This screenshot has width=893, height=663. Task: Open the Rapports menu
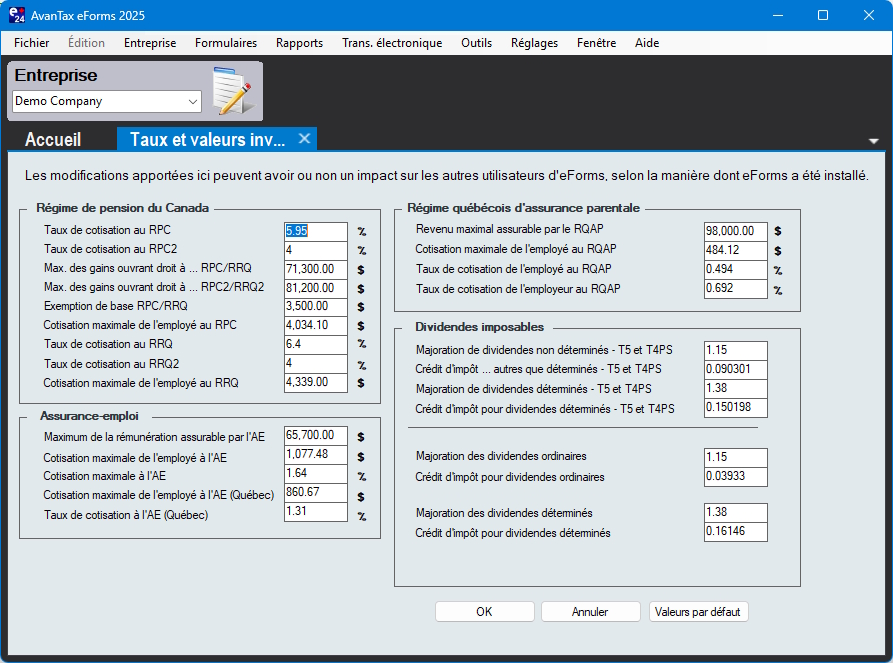point(299,43)
